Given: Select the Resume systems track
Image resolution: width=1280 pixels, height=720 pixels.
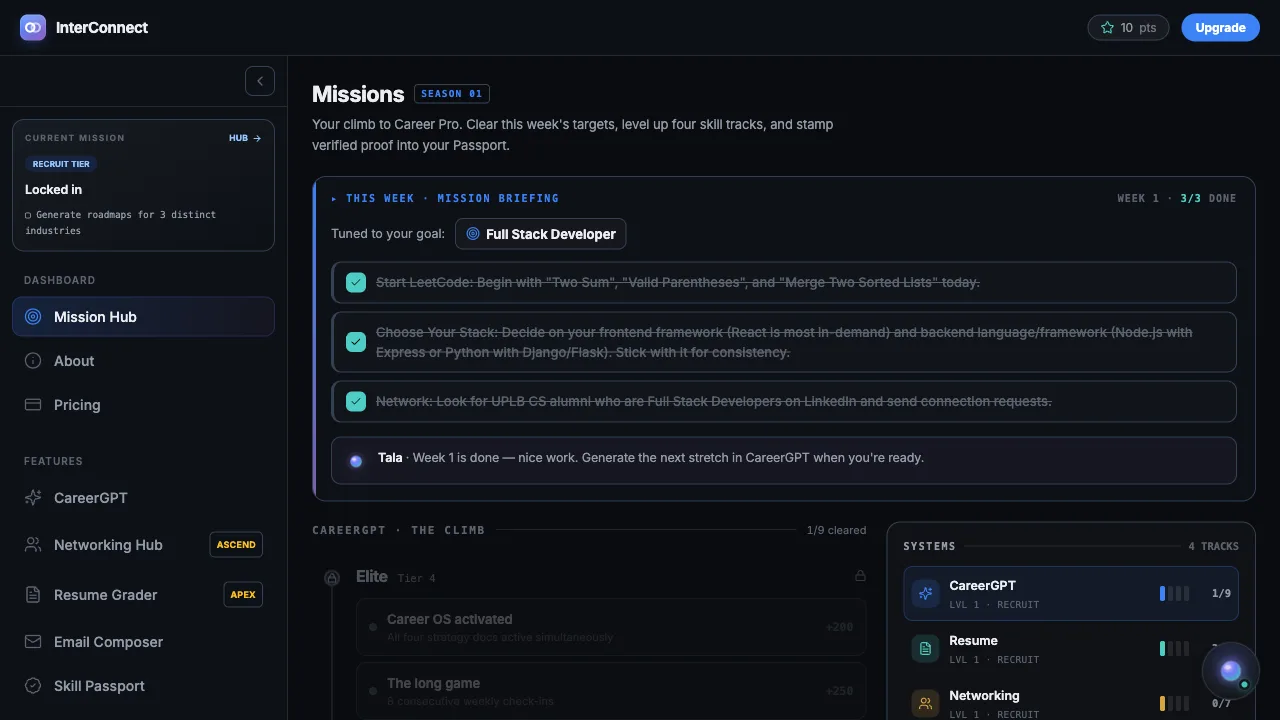Looking at the screenshot, I should pyautogui.click(x=1071, y=649).
